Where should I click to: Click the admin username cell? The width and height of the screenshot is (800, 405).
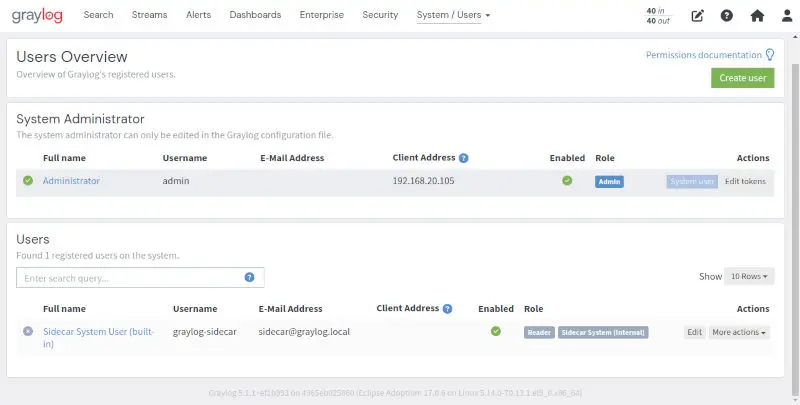(x=176, y=181)
